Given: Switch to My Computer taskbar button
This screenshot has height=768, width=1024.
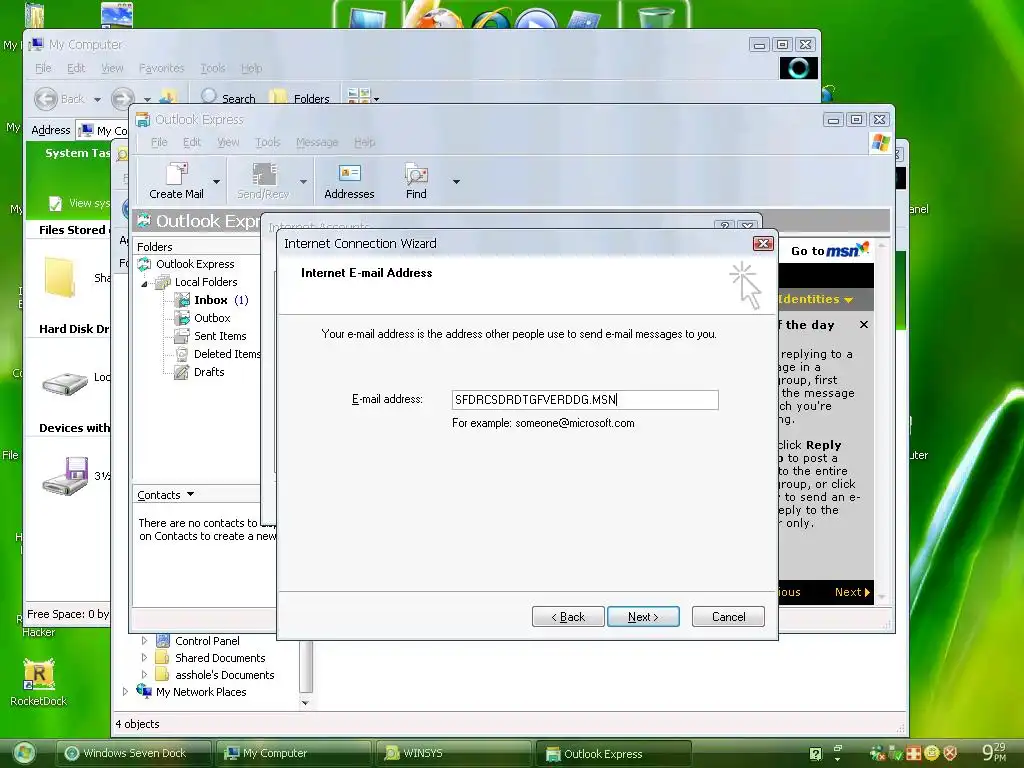Looking at the screenshot, I should [x=293, y=753].
